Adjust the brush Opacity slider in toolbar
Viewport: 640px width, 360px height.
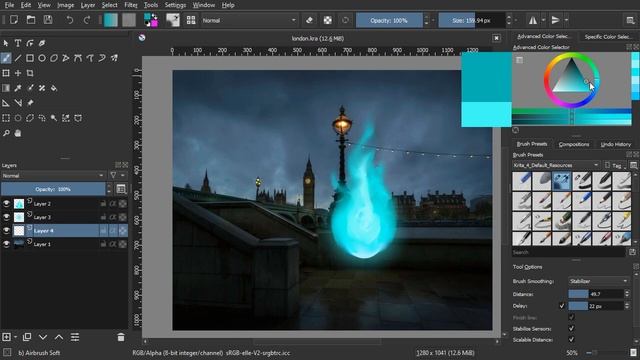[389, 20]
